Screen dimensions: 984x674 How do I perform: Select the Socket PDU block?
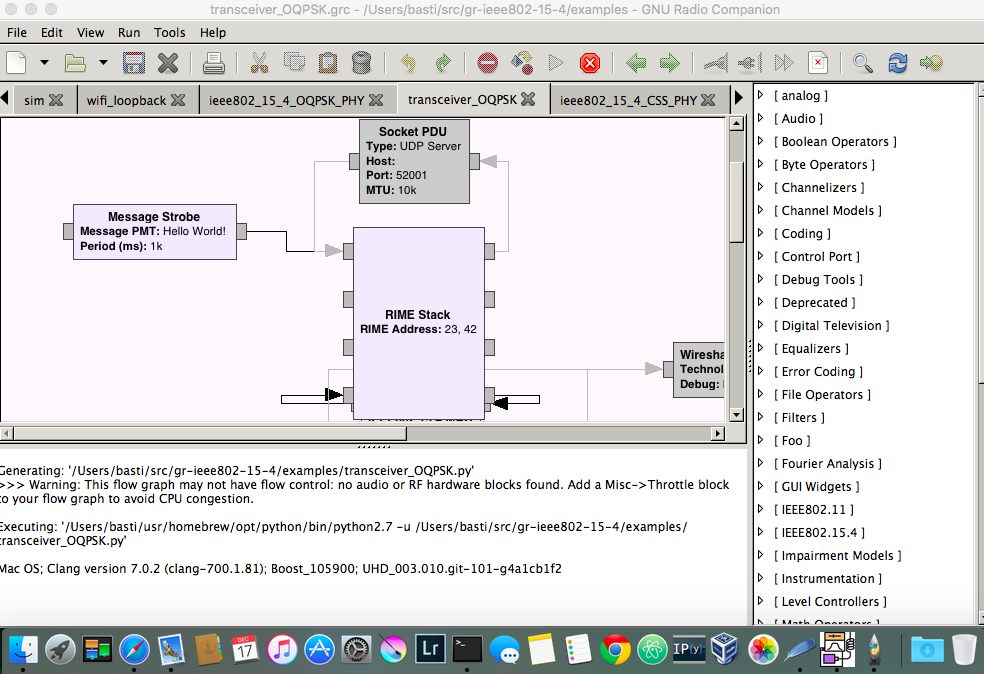pos(413,160)
